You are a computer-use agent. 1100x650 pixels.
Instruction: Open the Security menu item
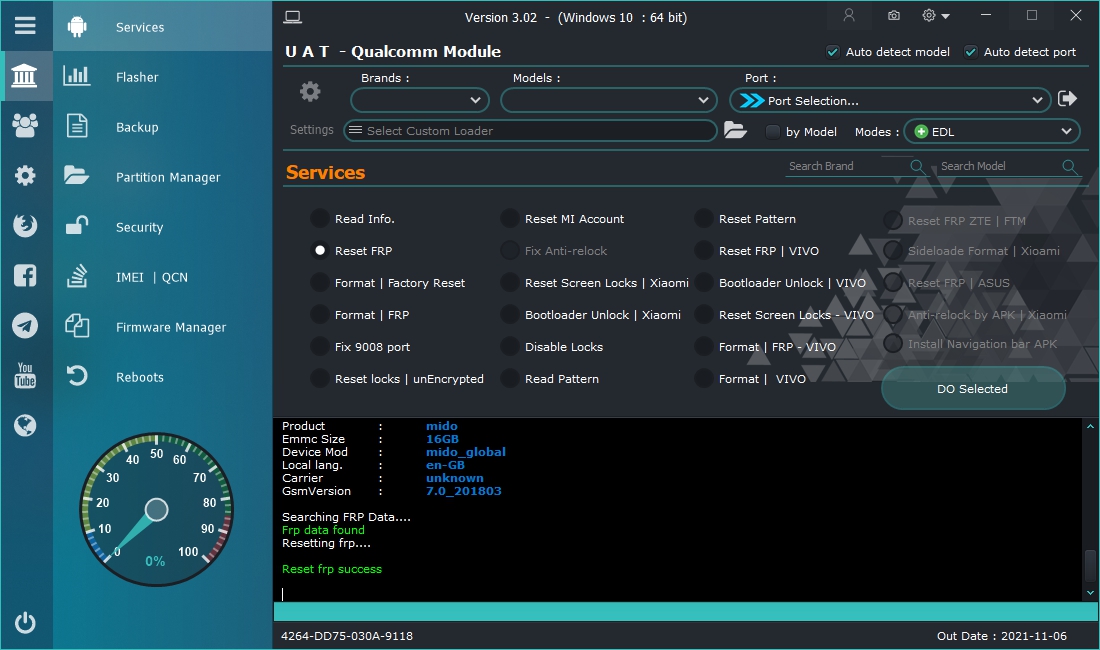click(163, 226)
